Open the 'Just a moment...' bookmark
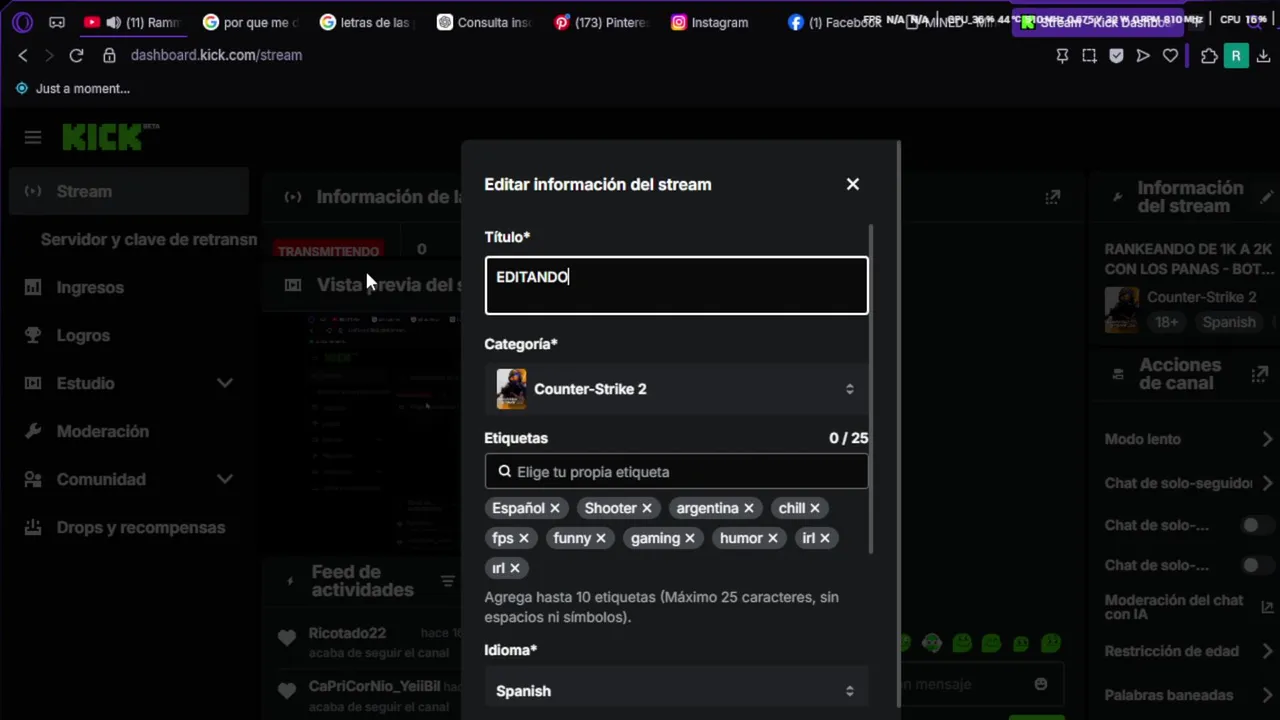The width and height of the screenshot is (1280, 720). pyautogui.click(x=72, y=88)
